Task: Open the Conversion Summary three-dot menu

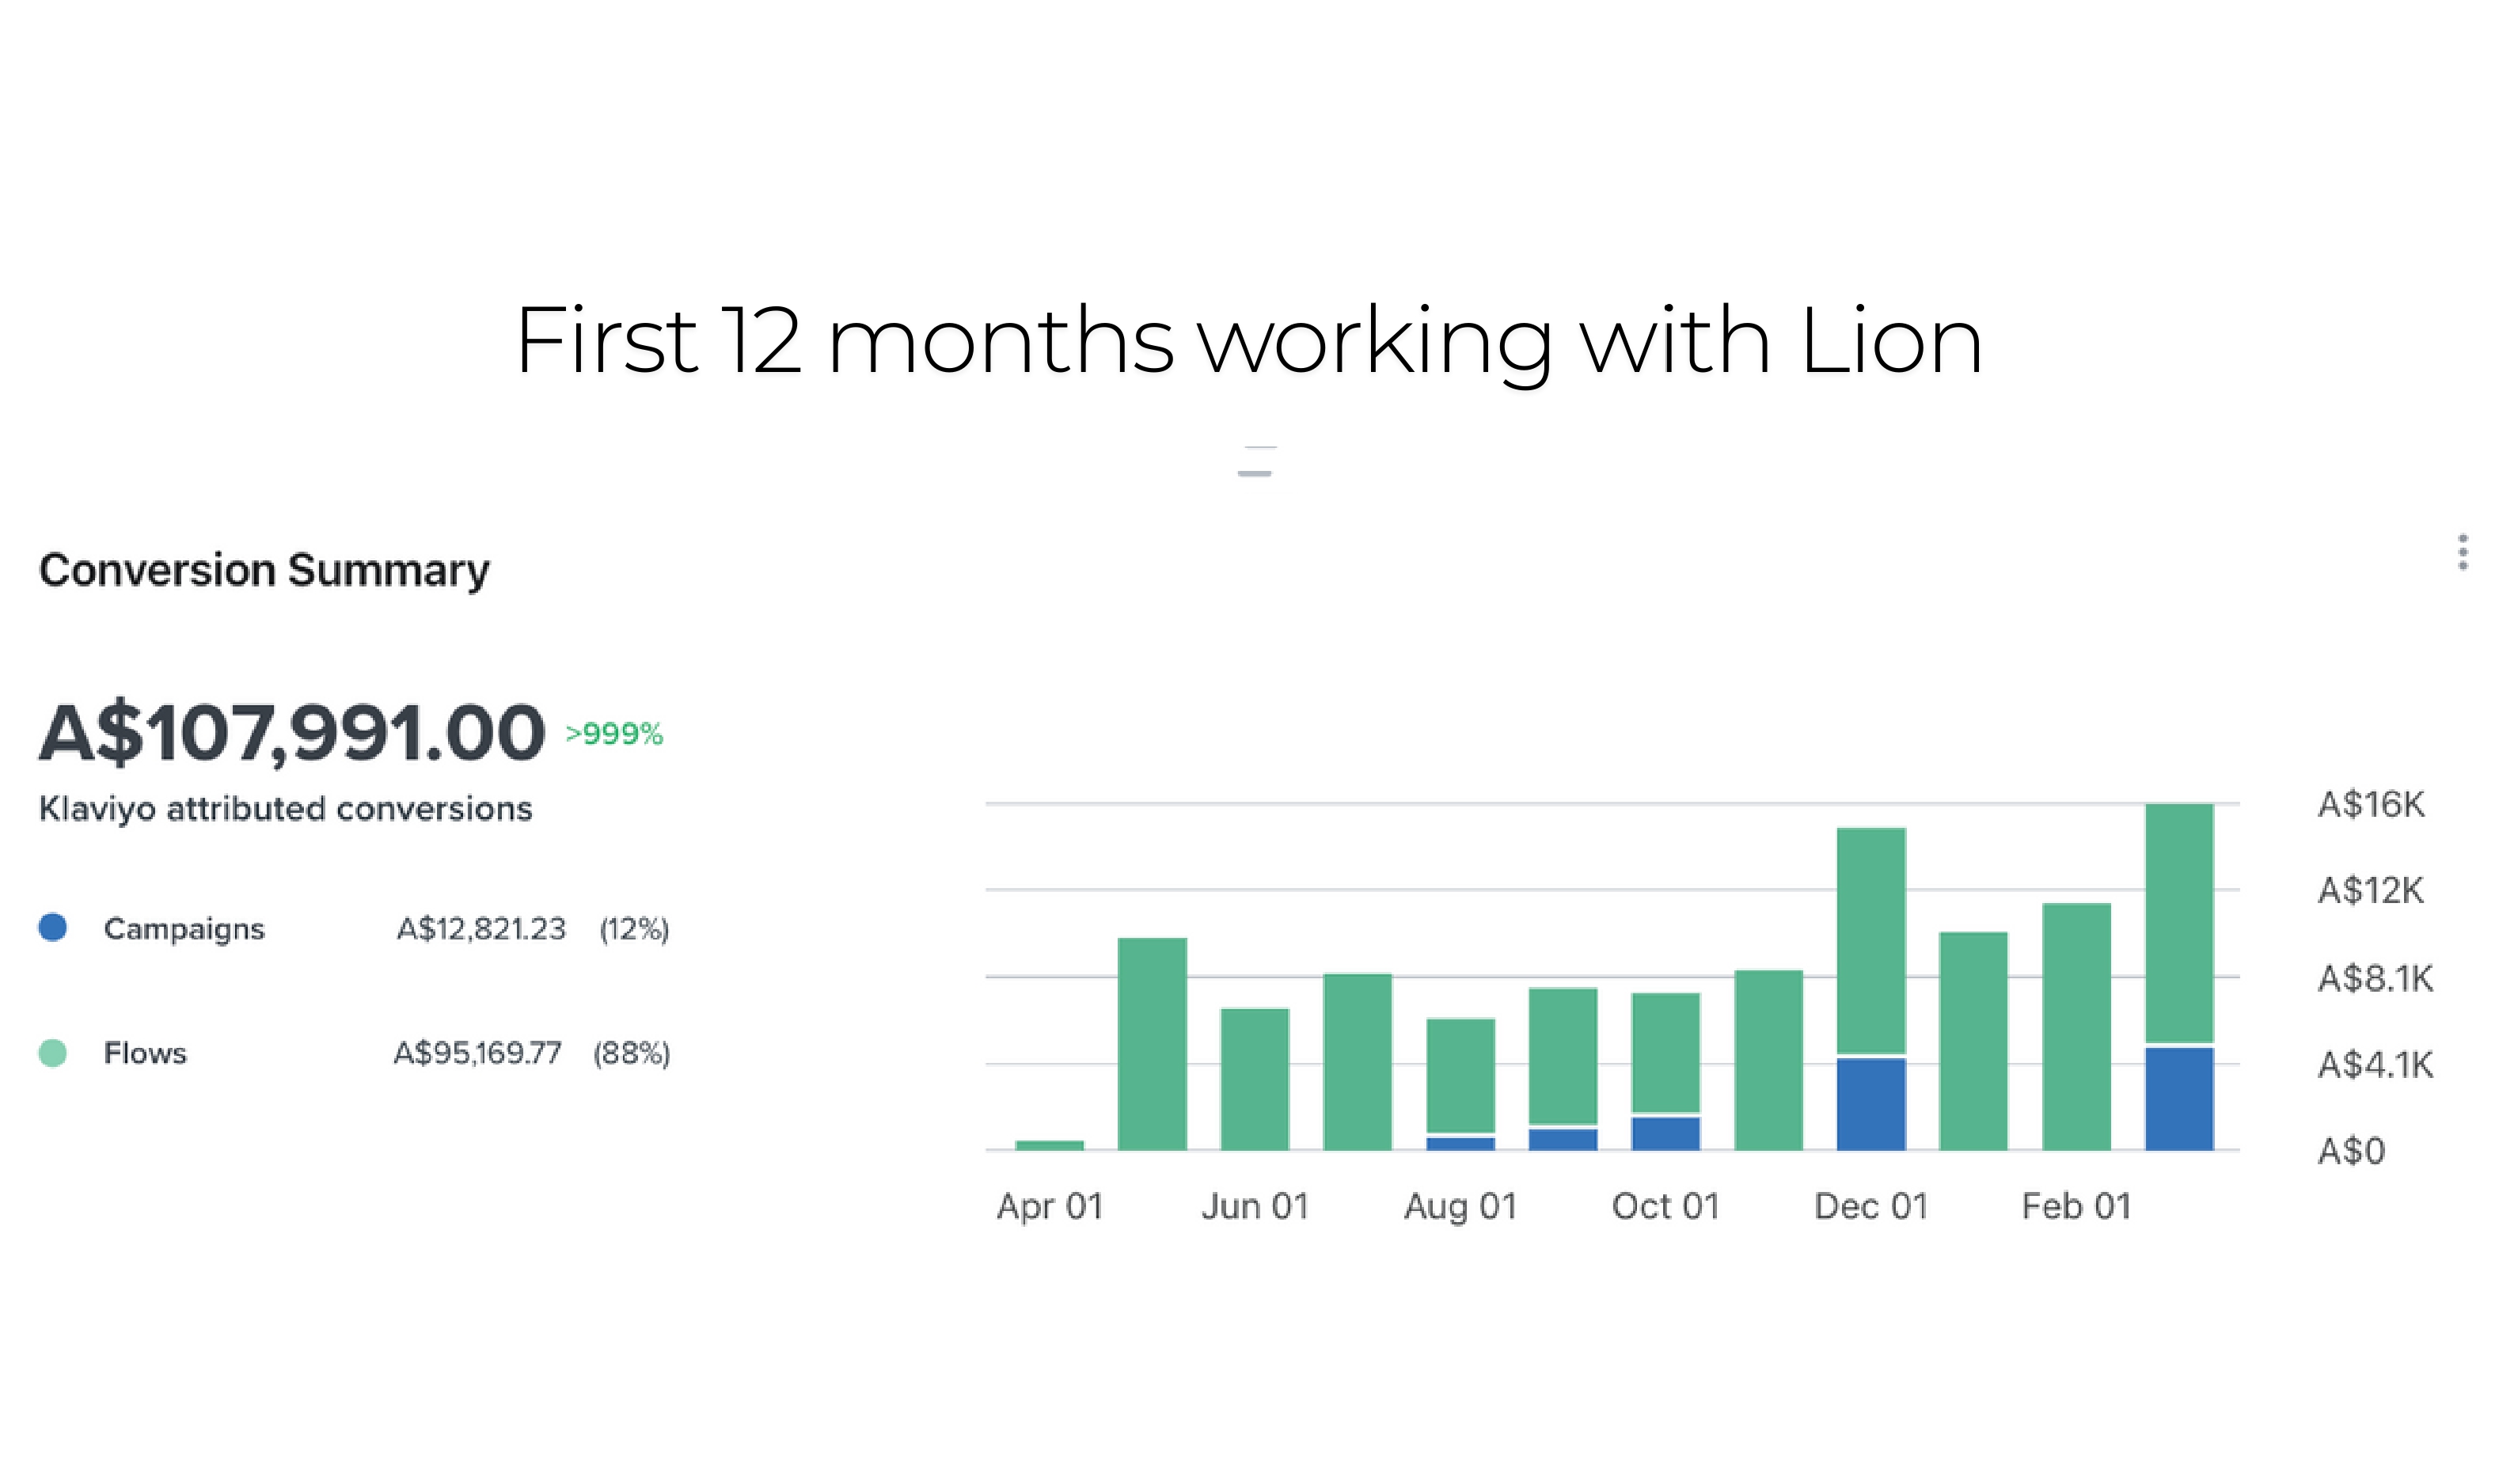Action: coord(2462,552)
